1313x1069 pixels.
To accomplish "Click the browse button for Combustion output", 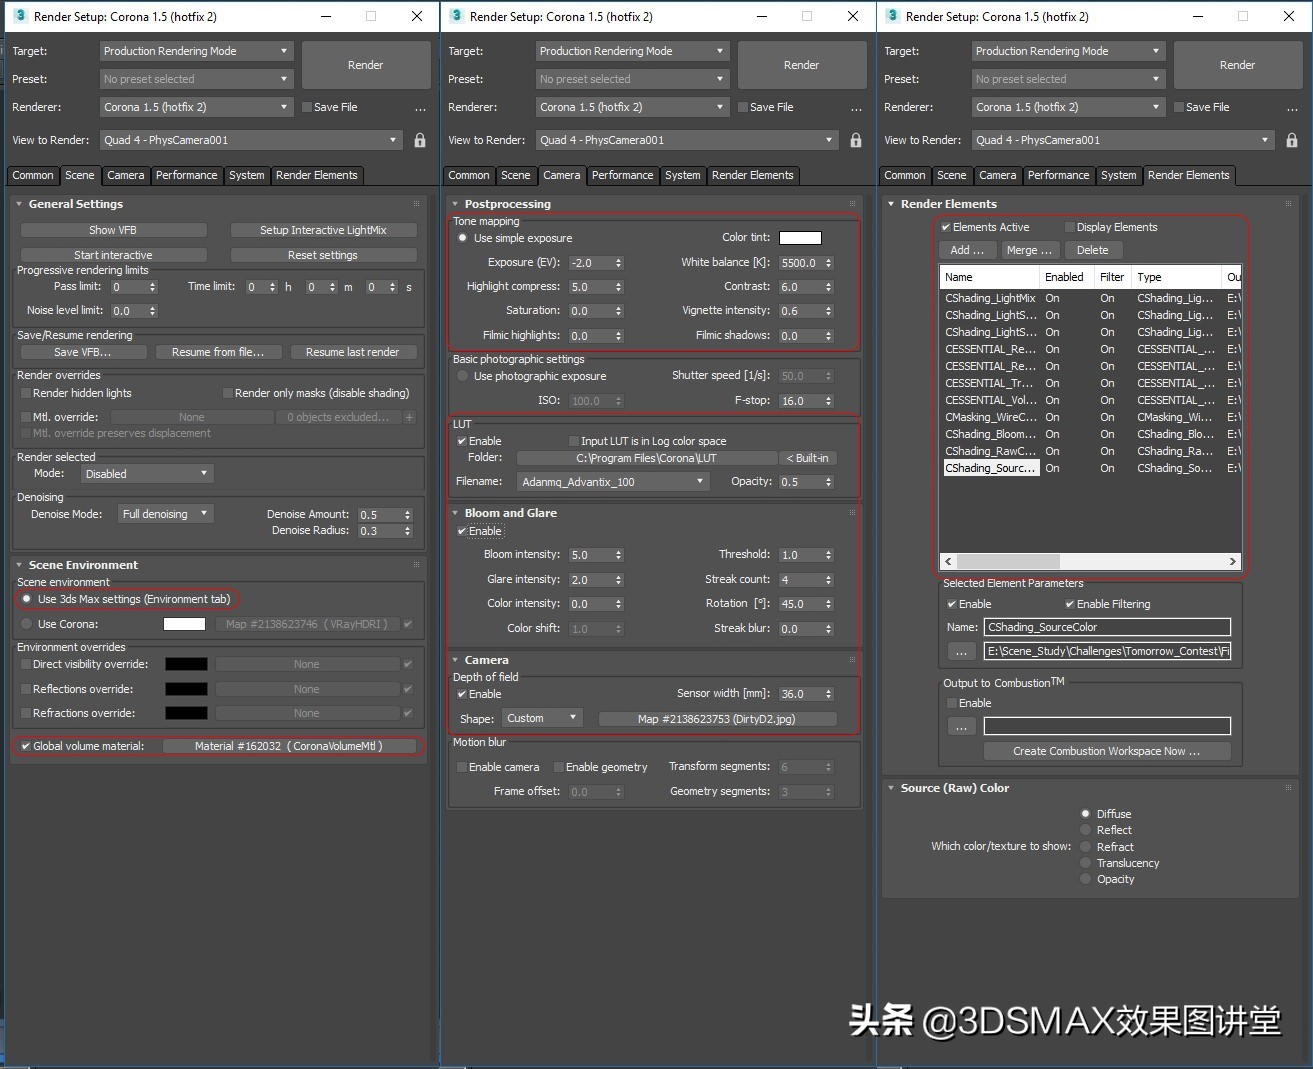I will 961,727.
